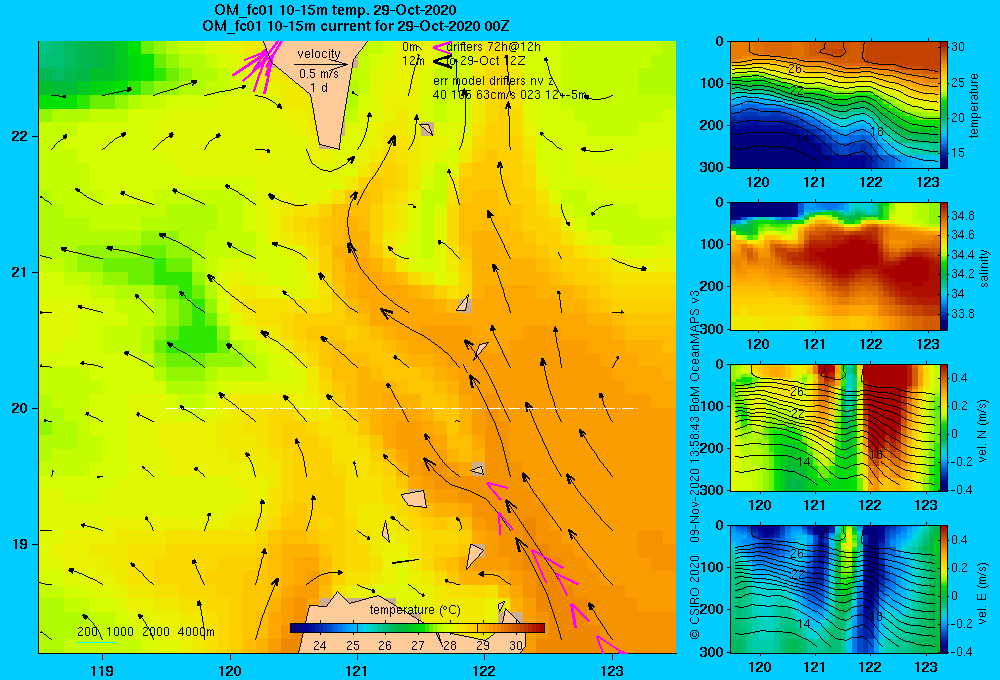The width and height of the screenshot is (1000, 680).
Task: Select the 'drifters 72h@12h' legend text
Action: coord(494,47)
